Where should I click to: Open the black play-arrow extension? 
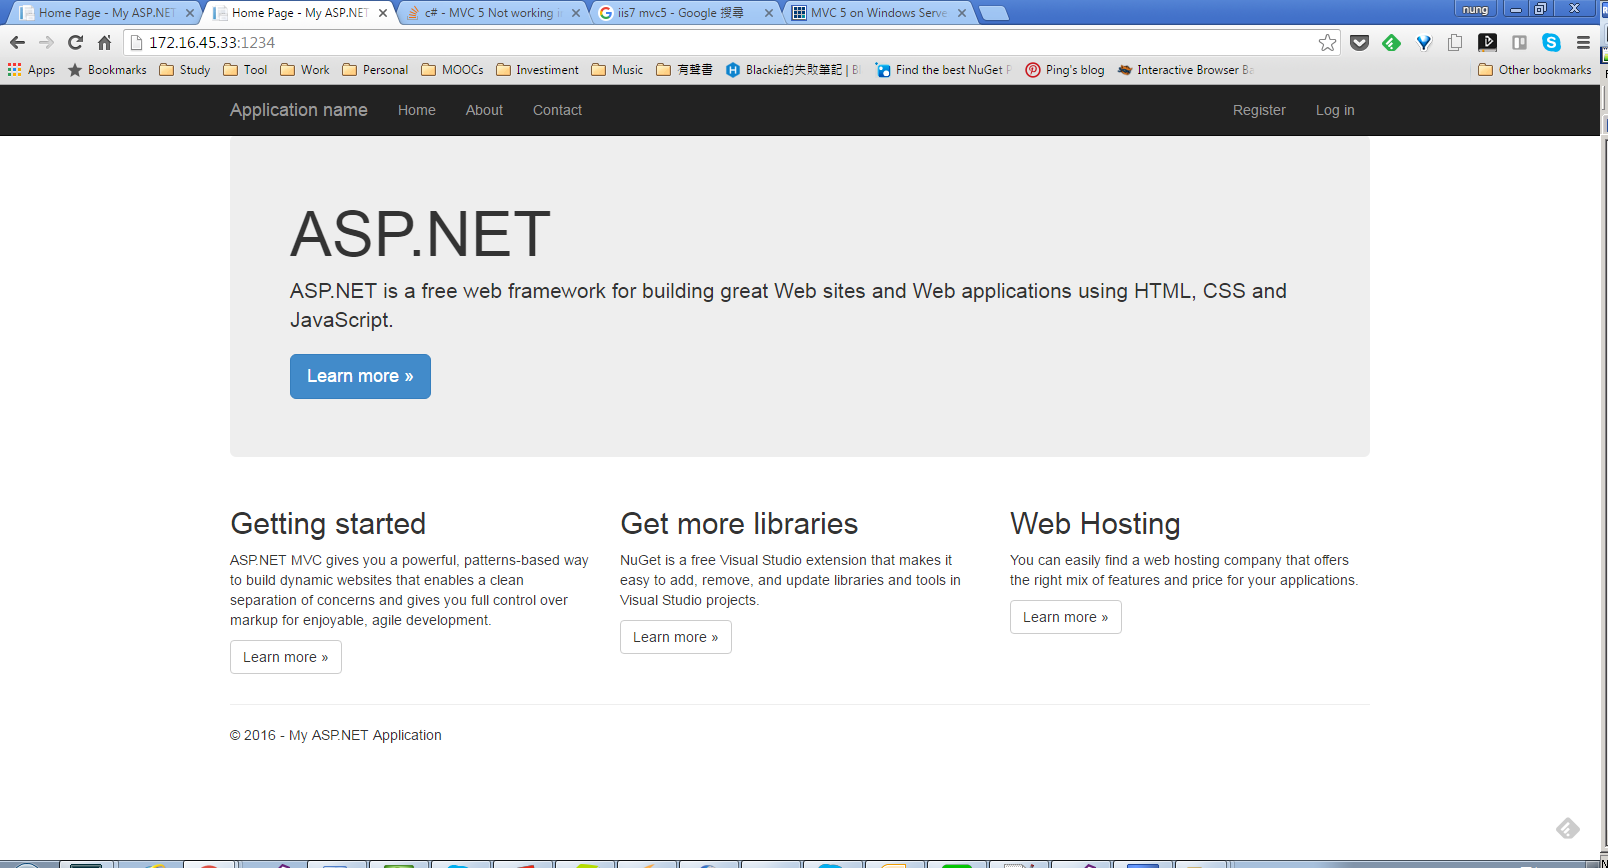click(x=1487, y=42)
